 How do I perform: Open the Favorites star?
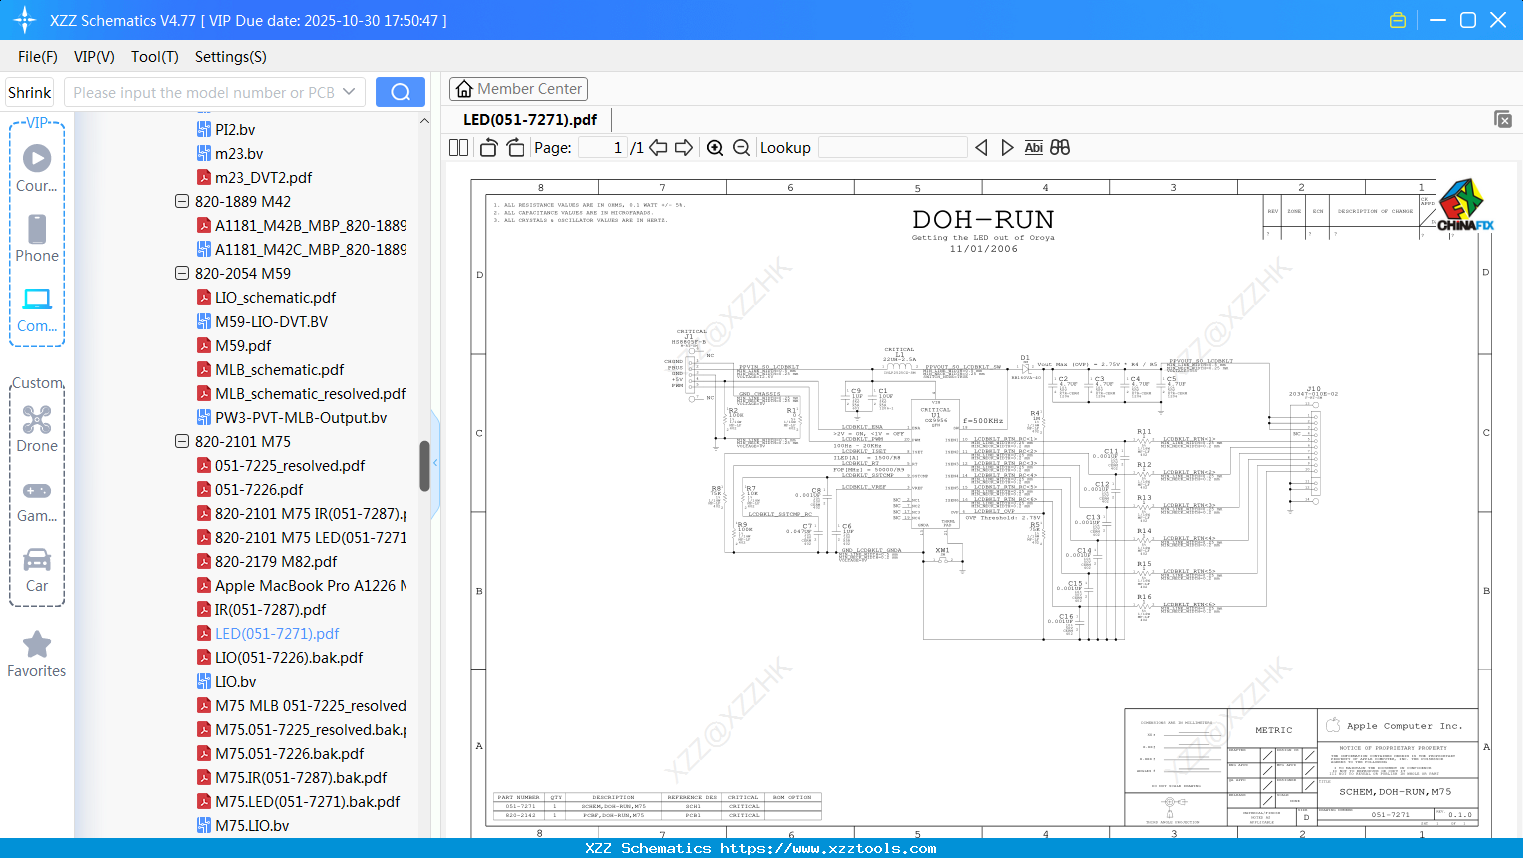tap(37, 654)
